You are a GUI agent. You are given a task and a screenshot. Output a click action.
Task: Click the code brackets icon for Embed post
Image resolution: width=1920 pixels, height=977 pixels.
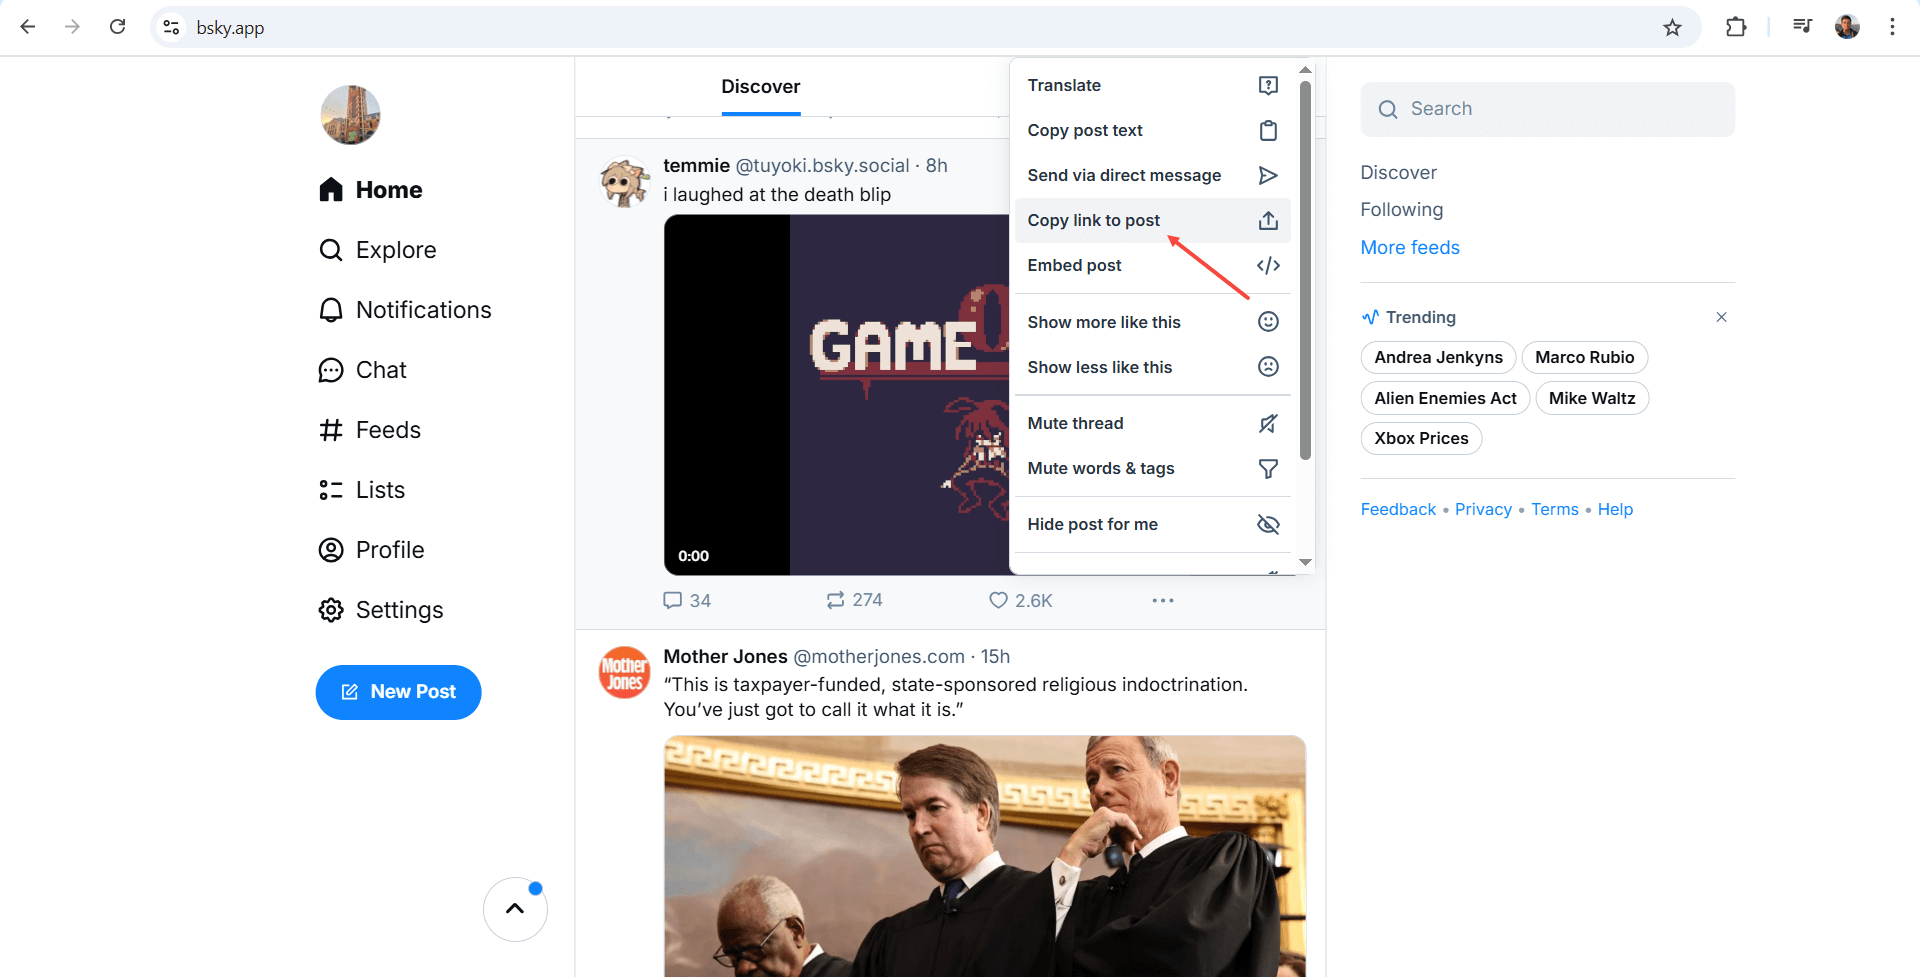(1268, 266)
